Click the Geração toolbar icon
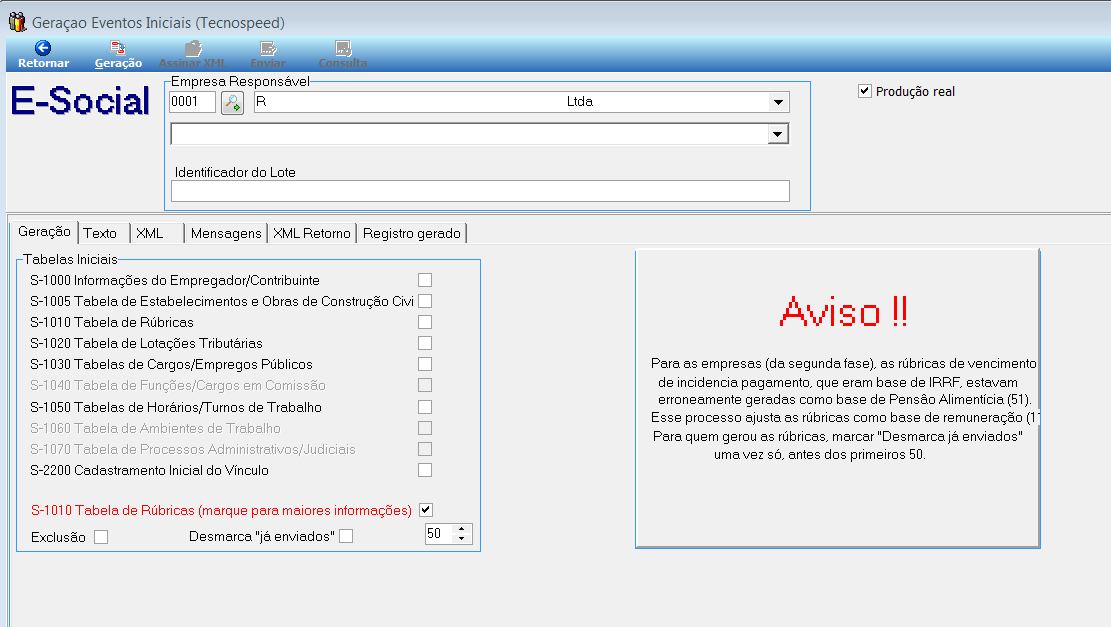 (118, 48)
